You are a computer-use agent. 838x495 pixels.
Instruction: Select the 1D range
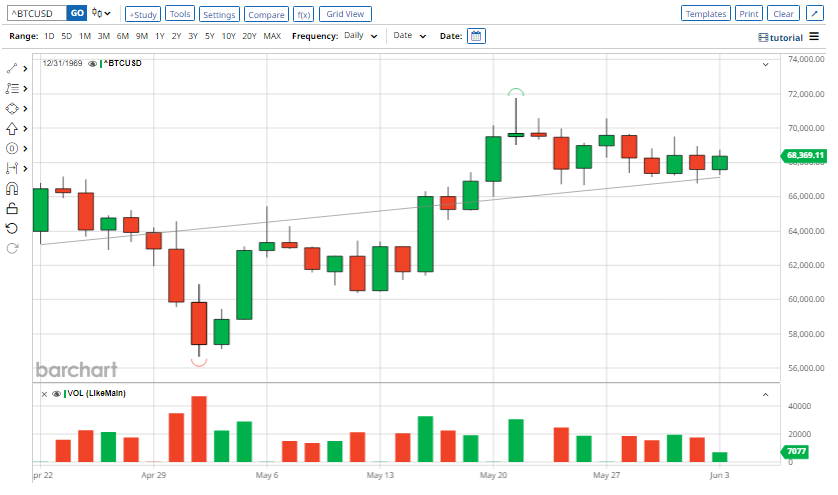click(x=49, y=36)
